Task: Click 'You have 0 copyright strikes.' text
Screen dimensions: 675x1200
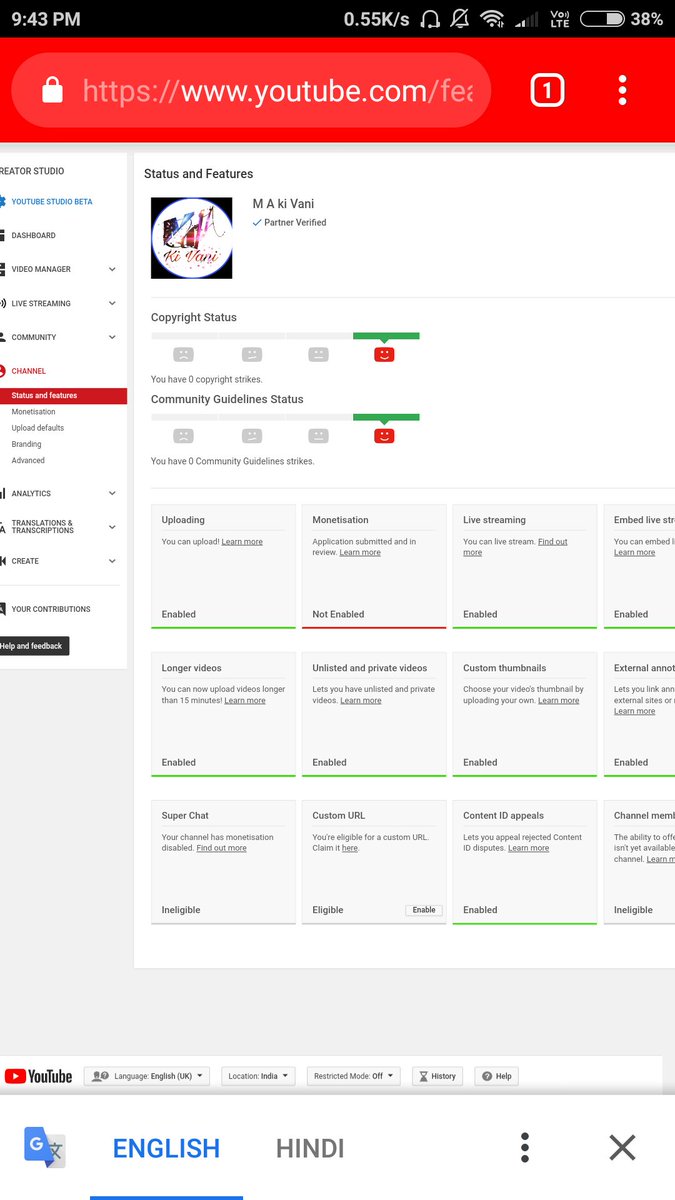Action: pyautogui.click(x=207, y=380)
